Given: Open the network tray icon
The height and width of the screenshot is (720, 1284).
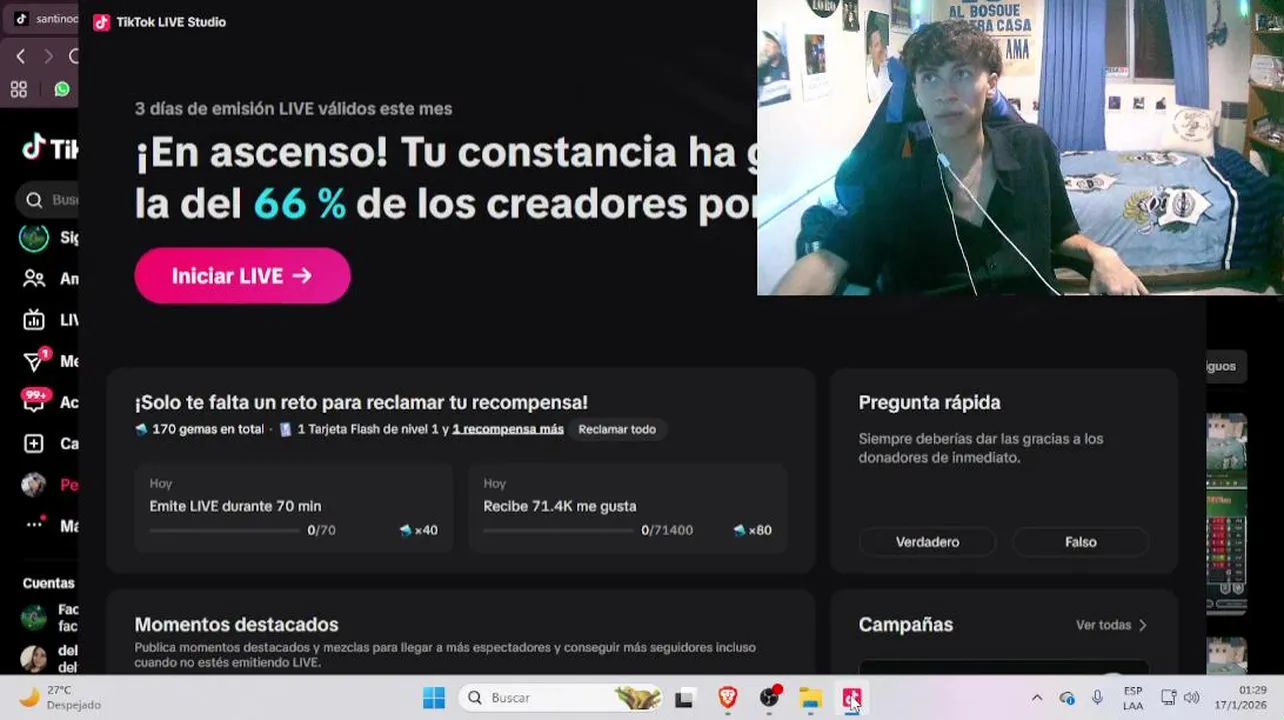Looking at the screenshot, I should 1168,698.
